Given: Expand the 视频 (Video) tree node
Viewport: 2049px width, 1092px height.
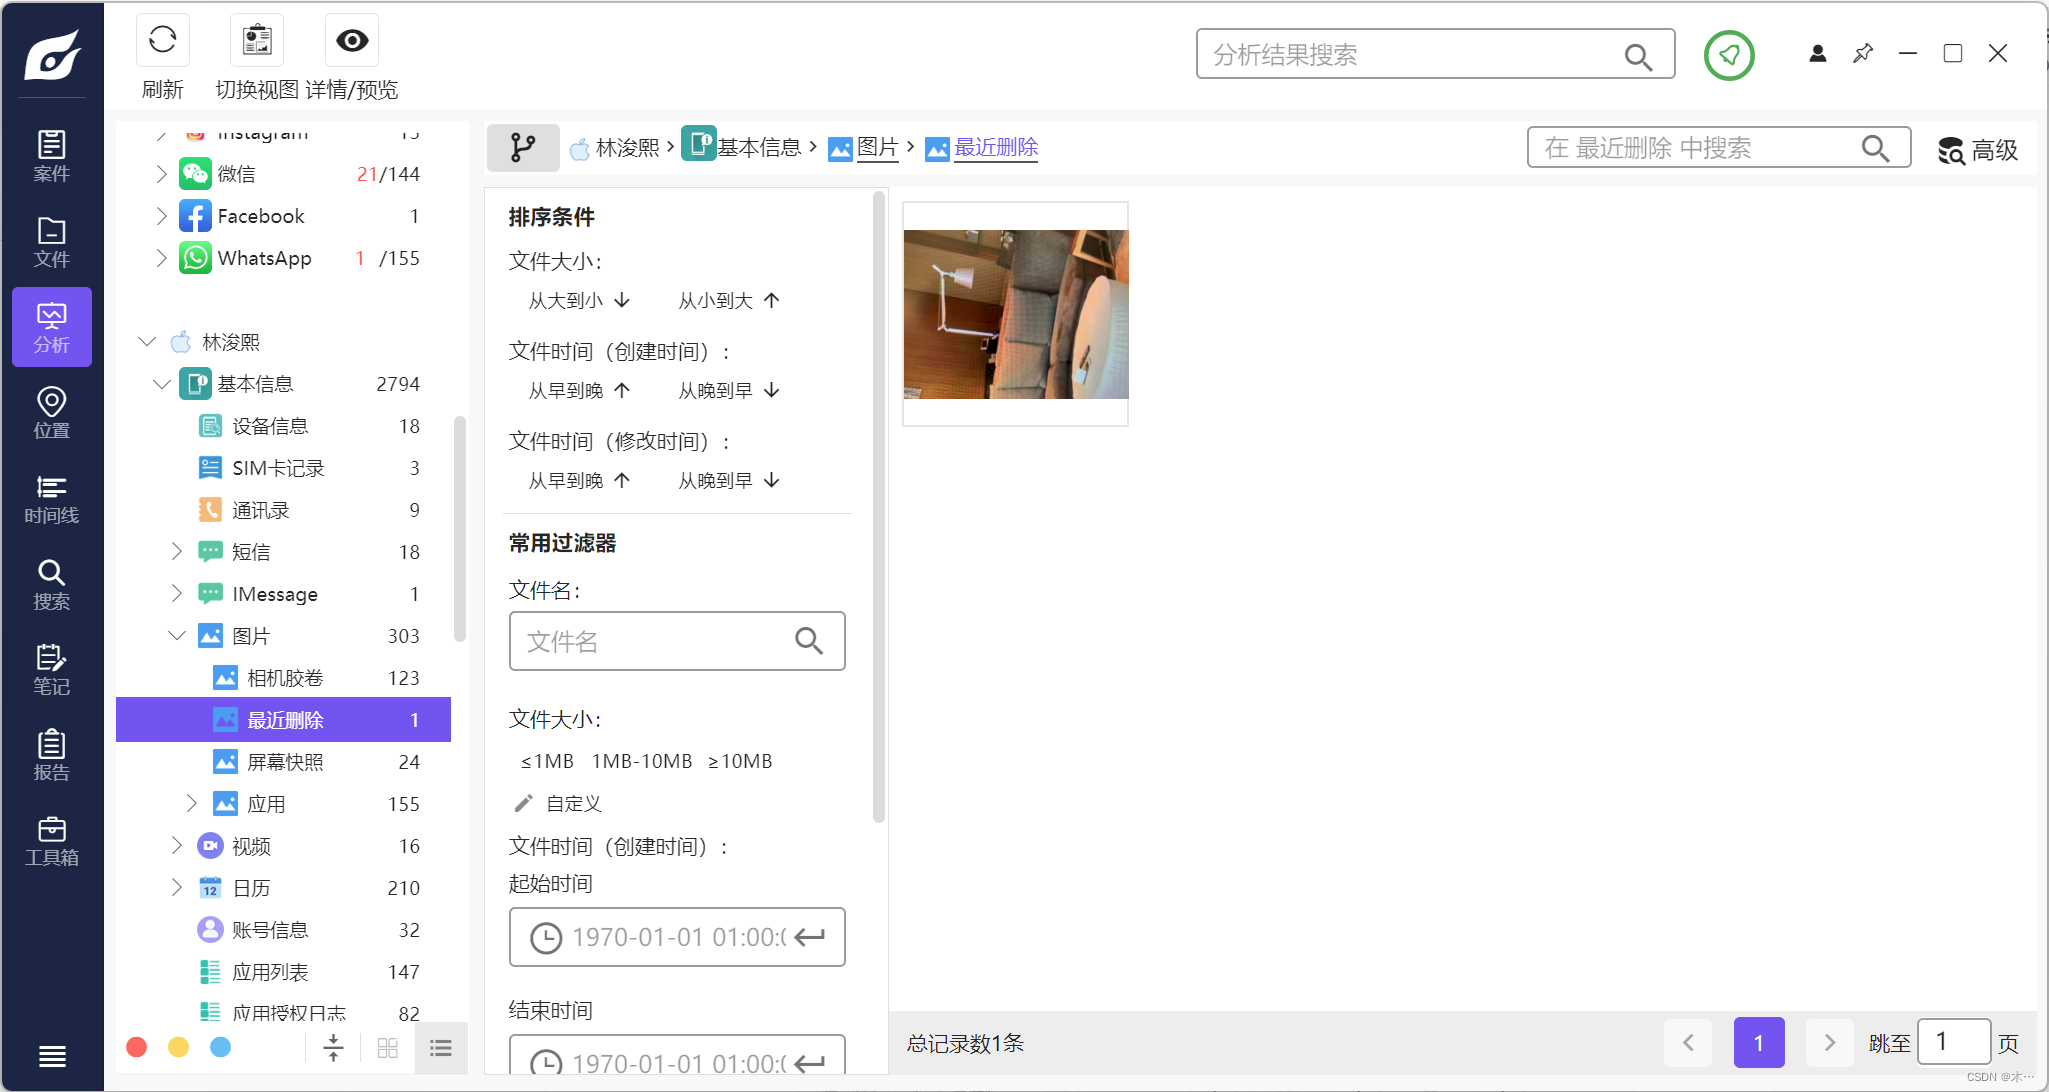Looking at the screenshot, I should (x=177, y=846).
